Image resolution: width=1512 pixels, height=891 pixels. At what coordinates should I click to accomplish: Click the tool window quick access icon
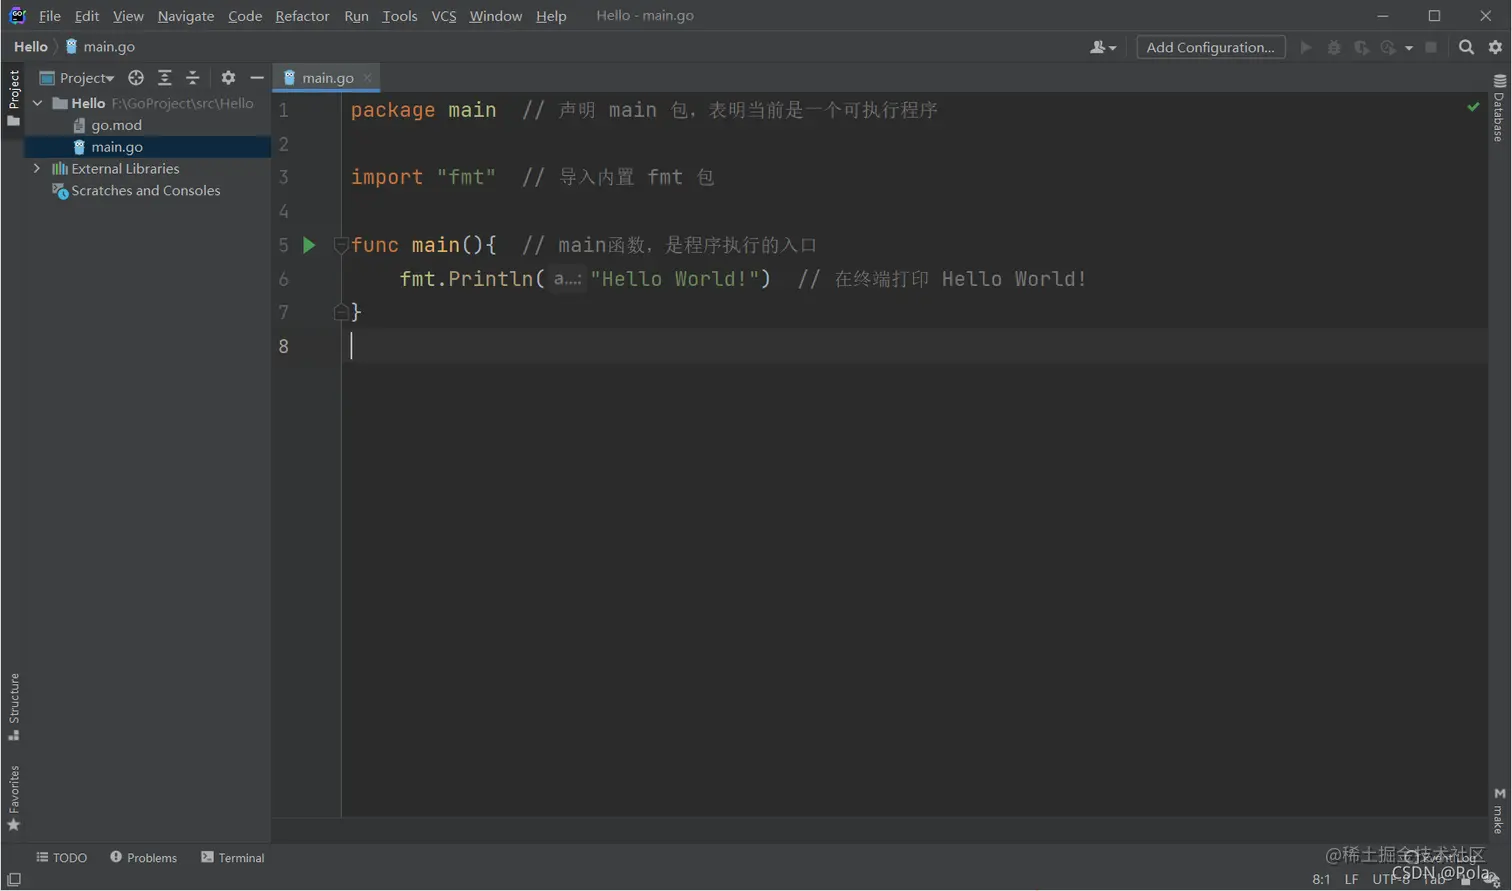pos(14,880)
